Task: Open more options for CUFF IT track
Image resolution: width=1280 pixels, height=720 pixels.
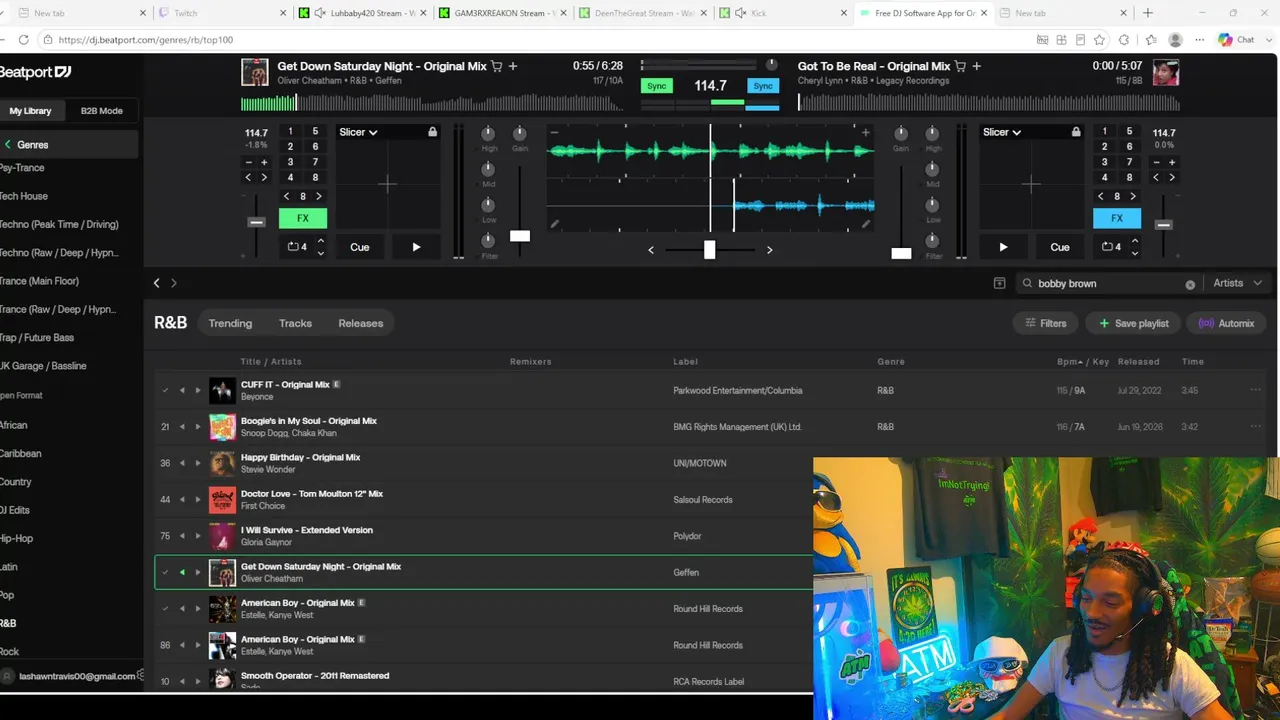Action: [1255, 390]
